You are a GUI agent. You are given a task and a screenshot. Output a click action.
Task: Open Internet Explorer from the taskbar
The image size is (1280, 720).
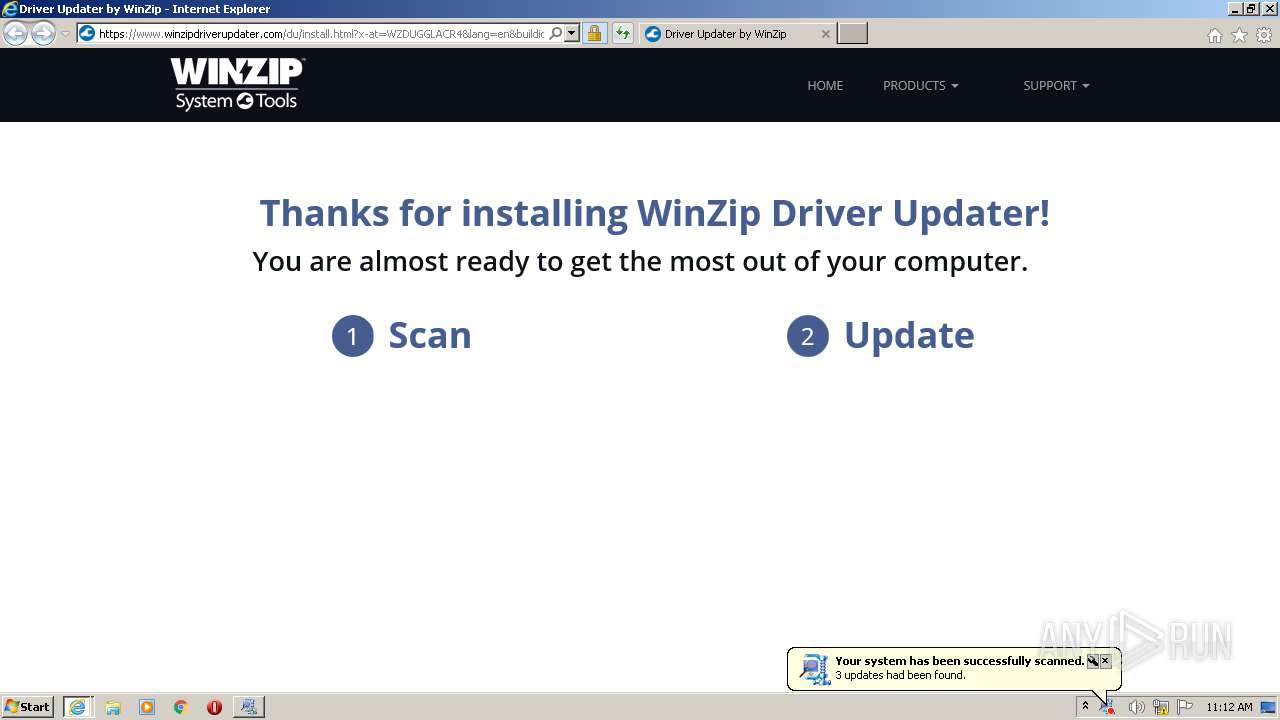[77, 706]
